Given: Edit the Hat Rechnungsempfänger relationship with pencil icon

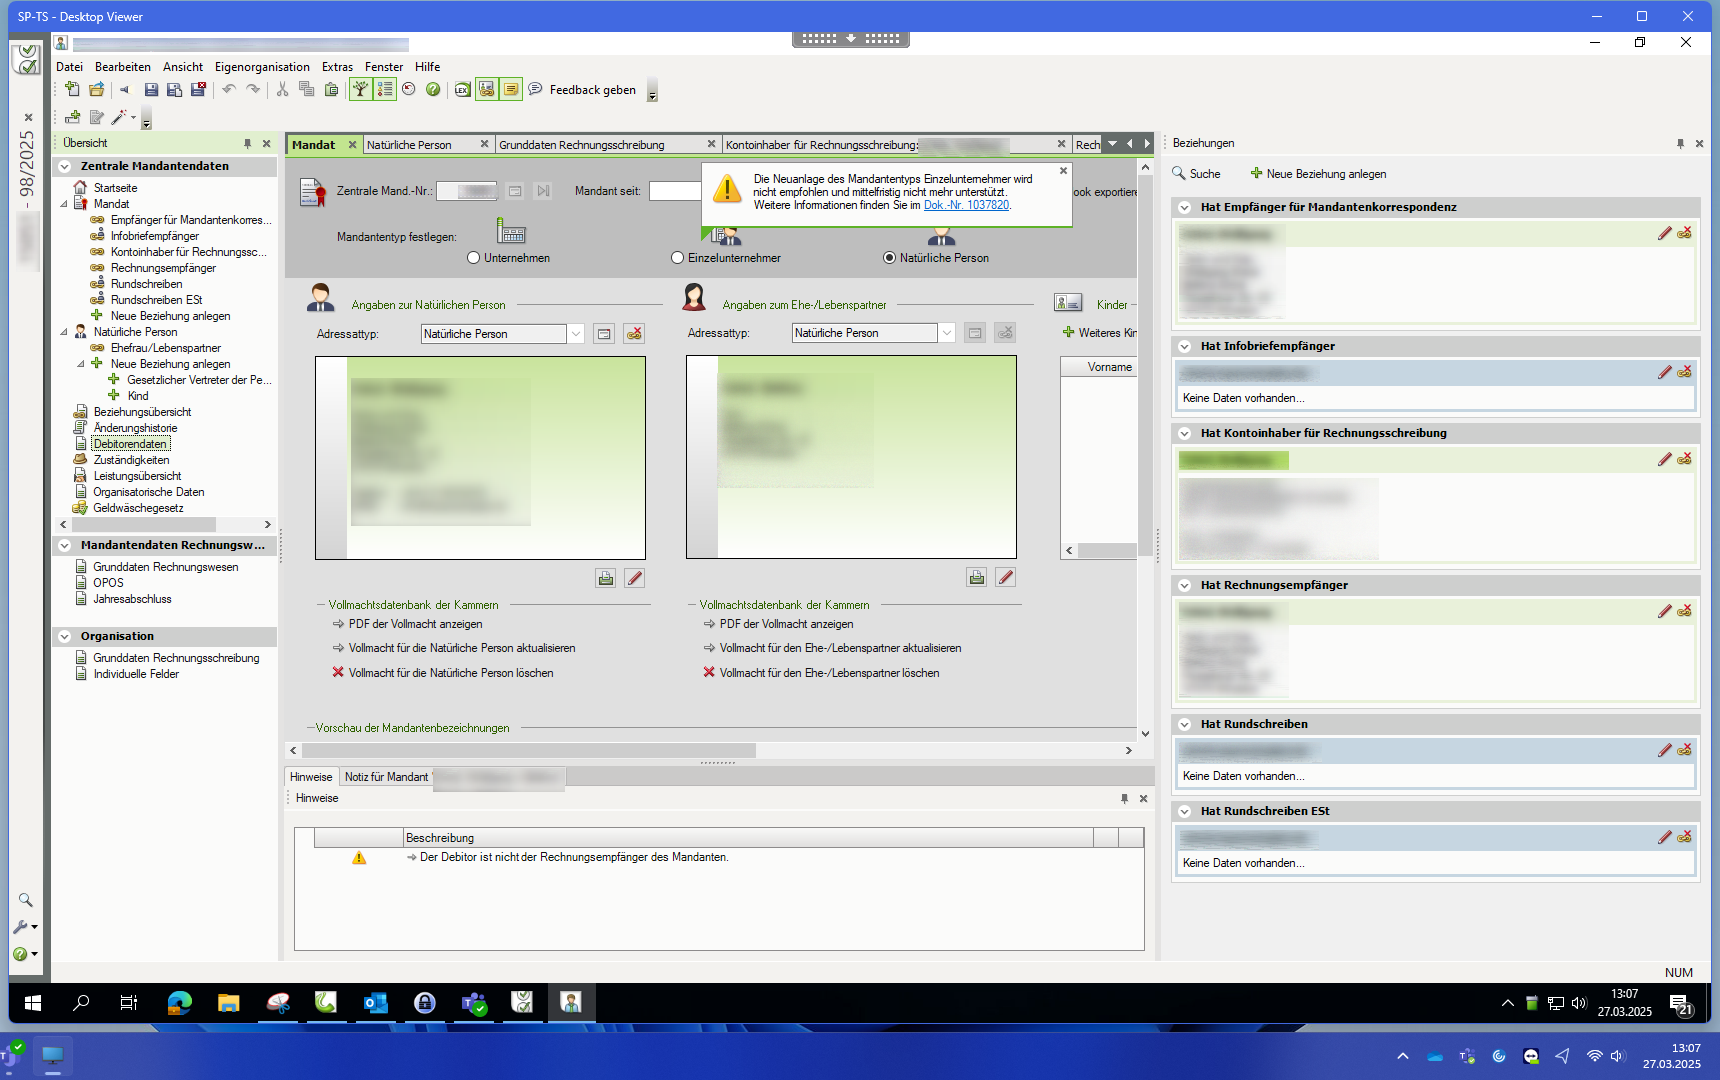Looking at the screenshot, I should click(1664, 611).
